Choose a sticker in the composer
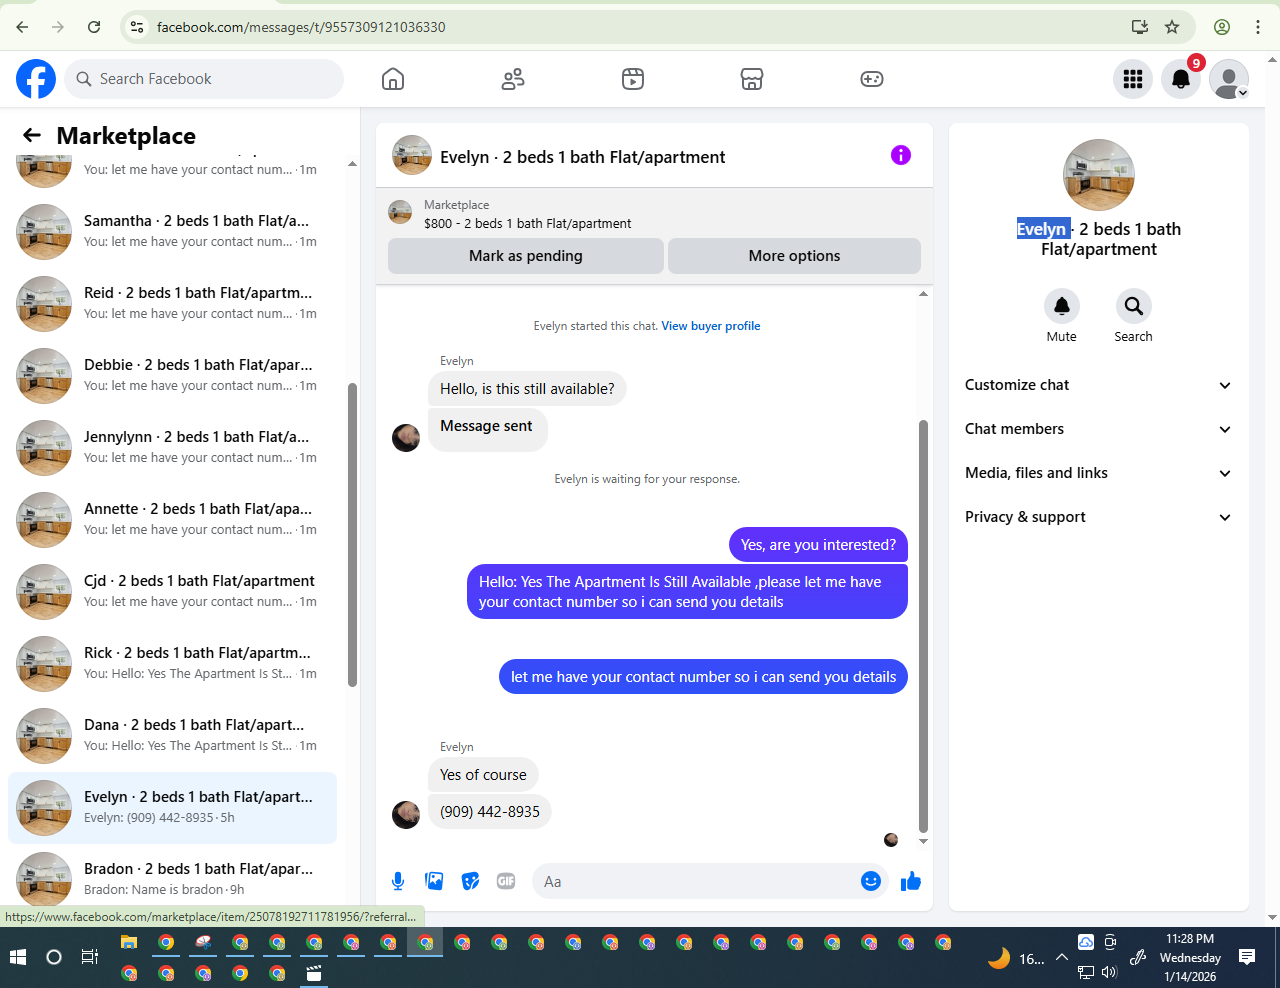1280x988 pixels. 470,881
